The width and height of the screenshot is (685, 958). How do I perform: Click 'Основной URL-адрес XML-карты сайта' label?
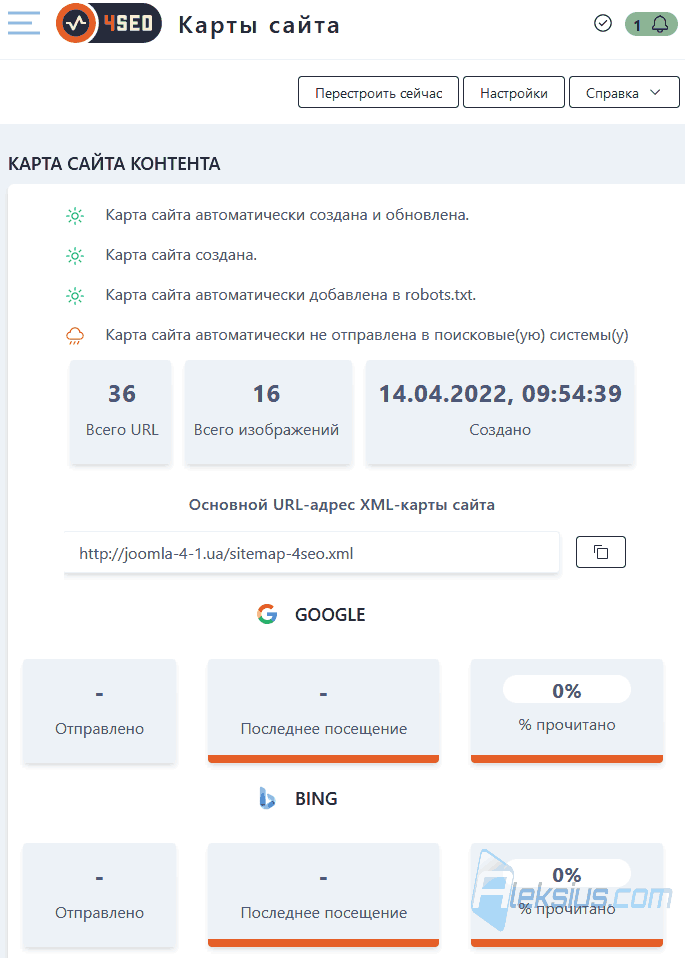tap(342, 505)
